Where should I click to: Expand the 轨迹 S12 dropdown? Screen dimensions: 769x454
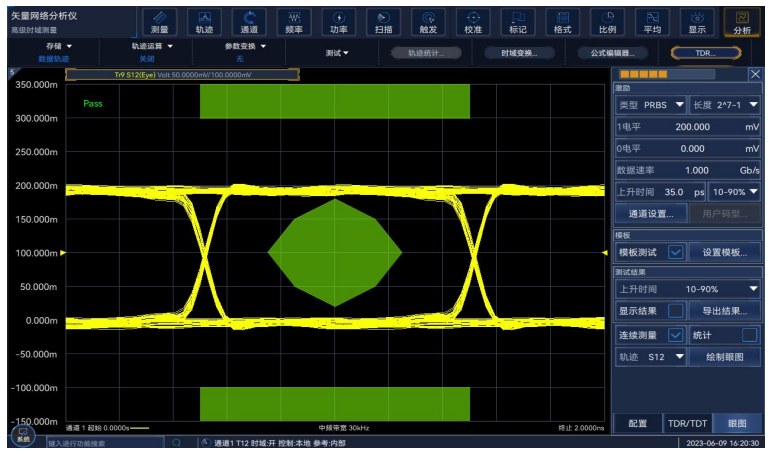[x=651, y=357]
